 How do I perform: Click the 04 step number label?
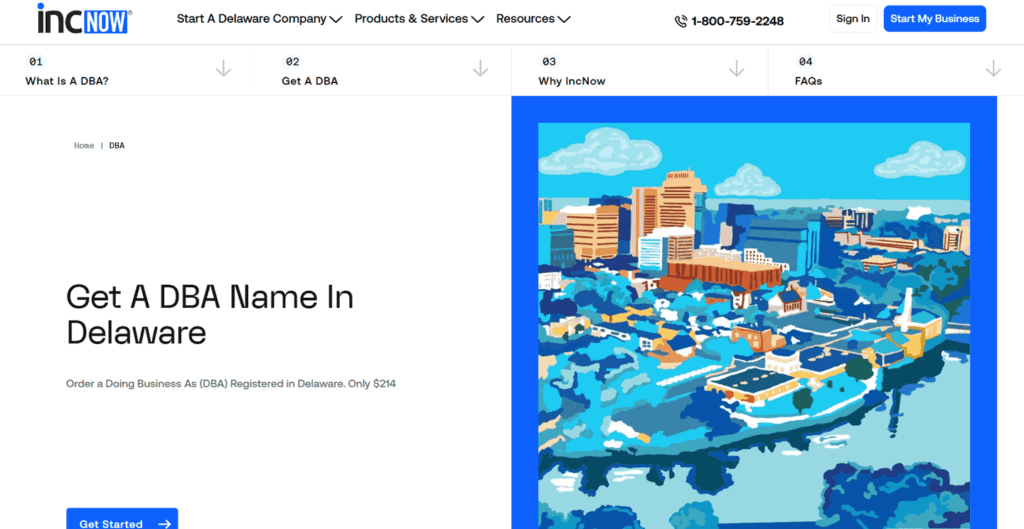pos(806,61)
